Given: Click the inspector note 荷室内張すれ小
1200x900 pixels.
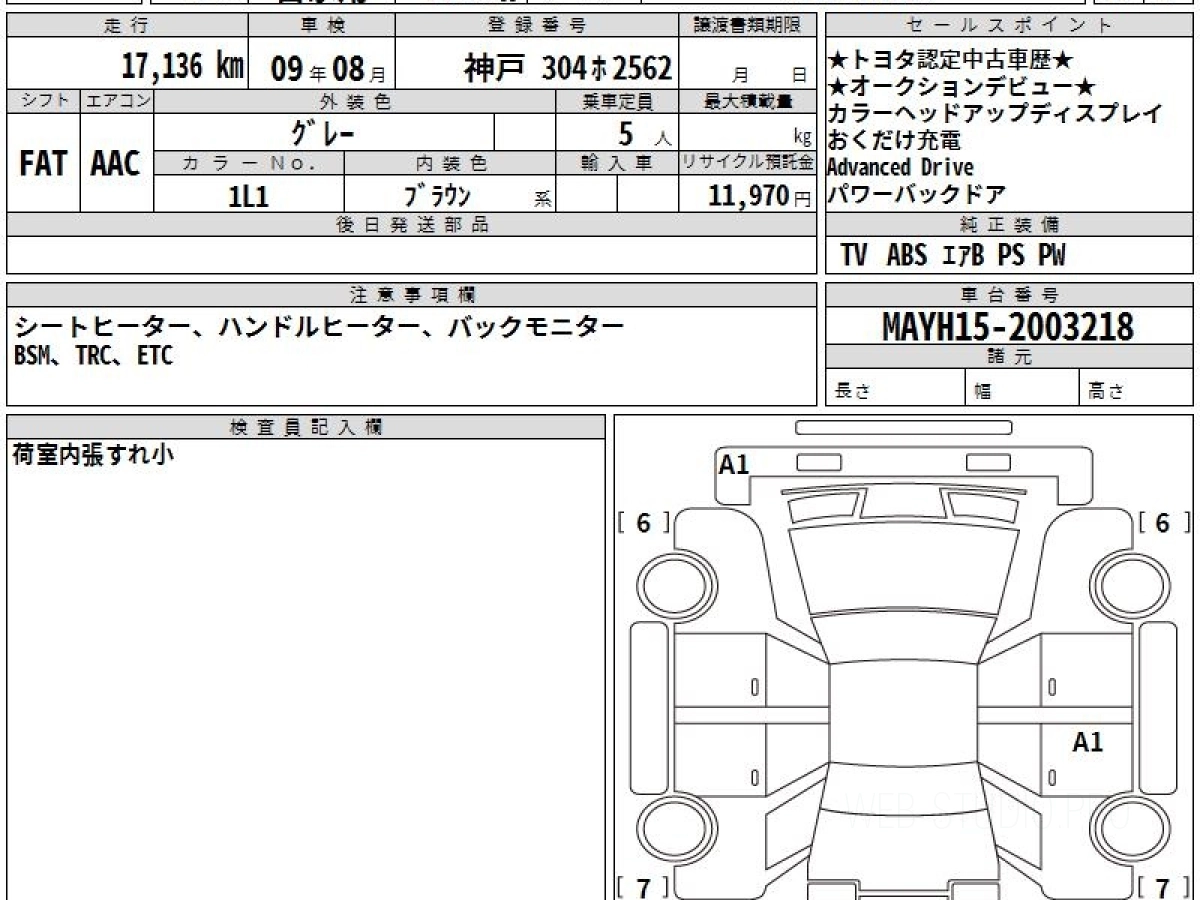Looking at the screenshot, I should tap(92, 455).
